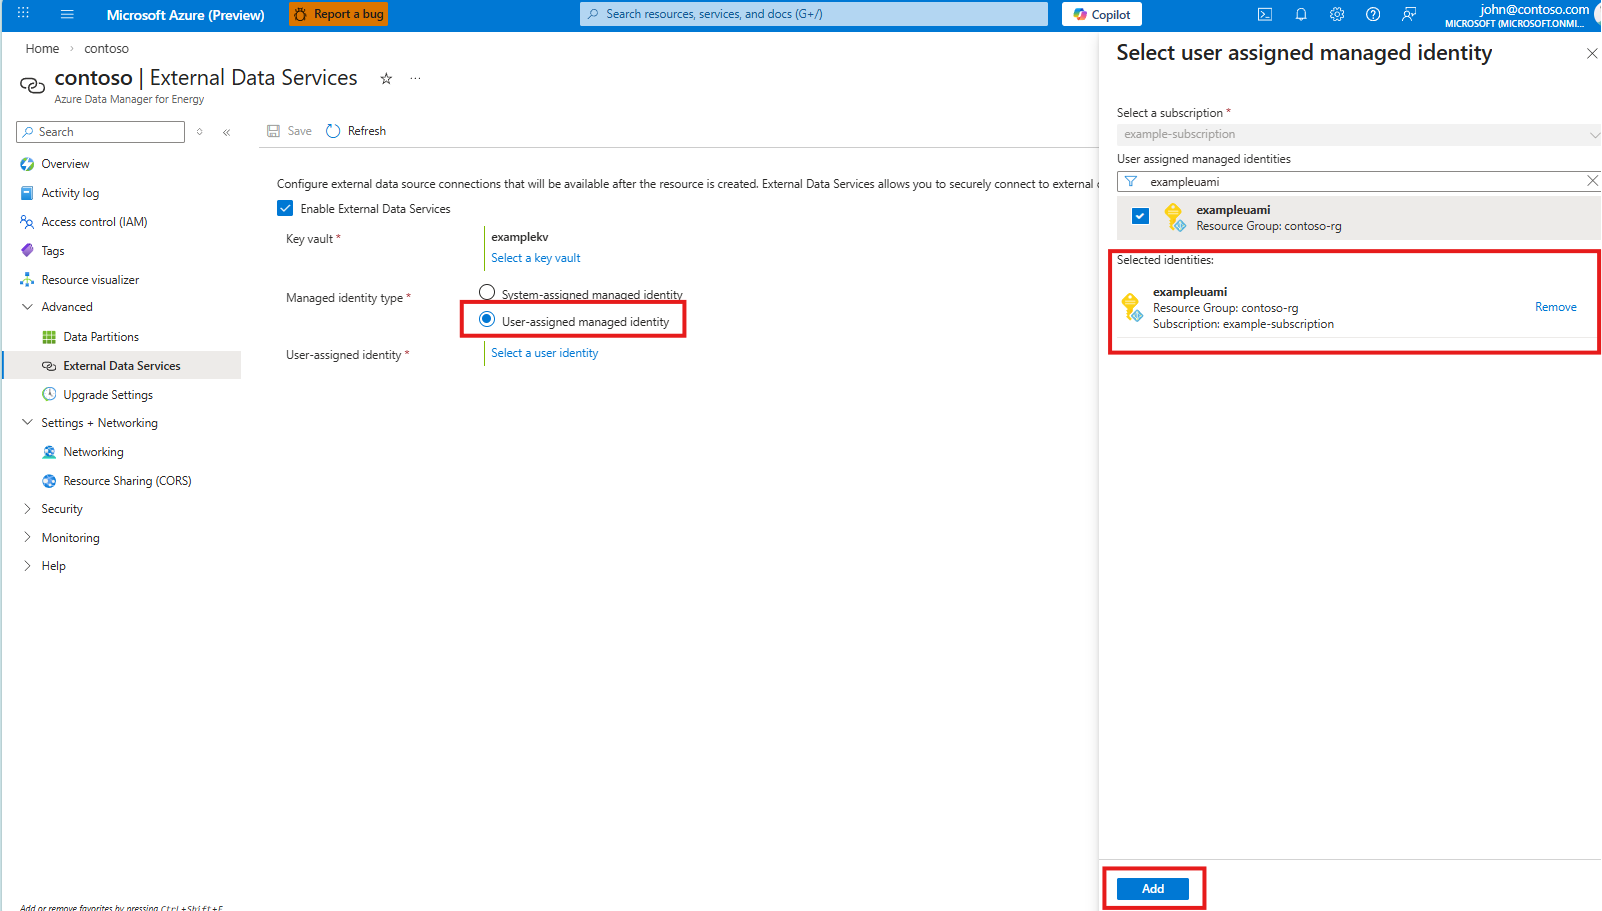This screenshot has height=911, width=1602.
Task: Click the sidebar Search field
Action: pos(100,132)
